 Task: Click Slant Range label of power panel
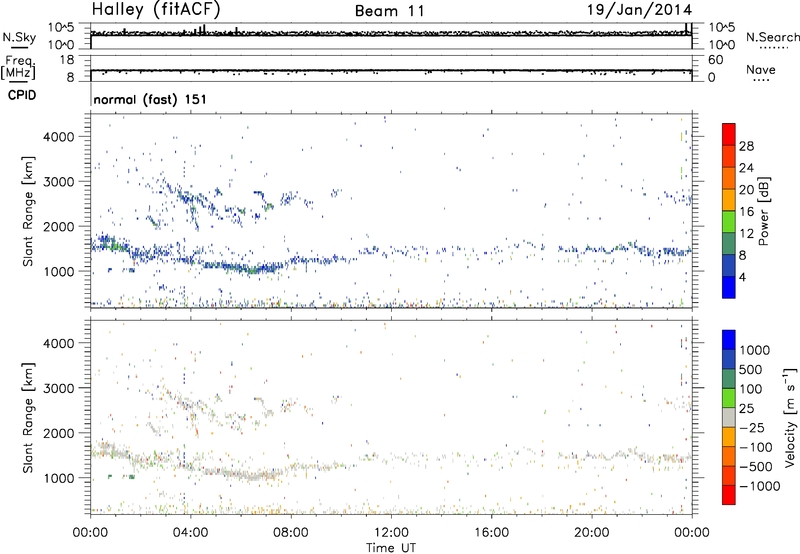coord(28,211)
